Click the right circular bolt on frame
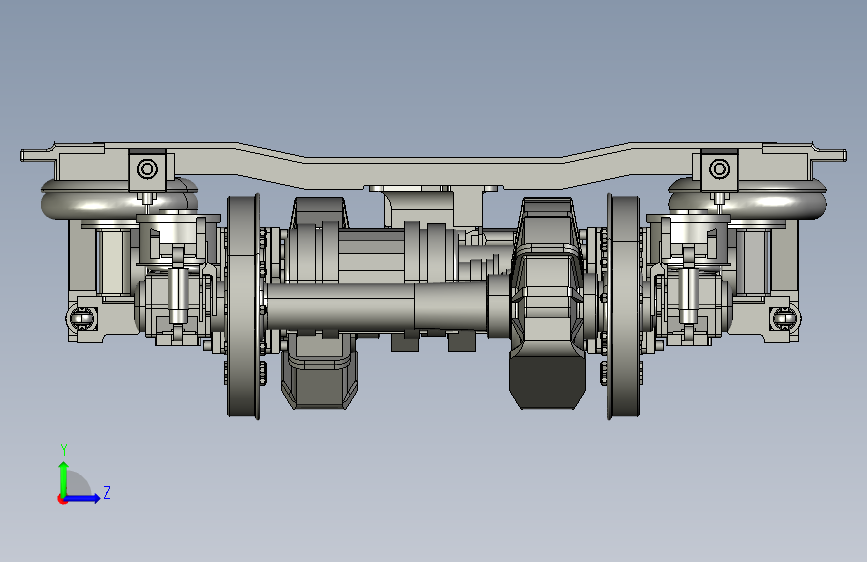 coord(719,169)
